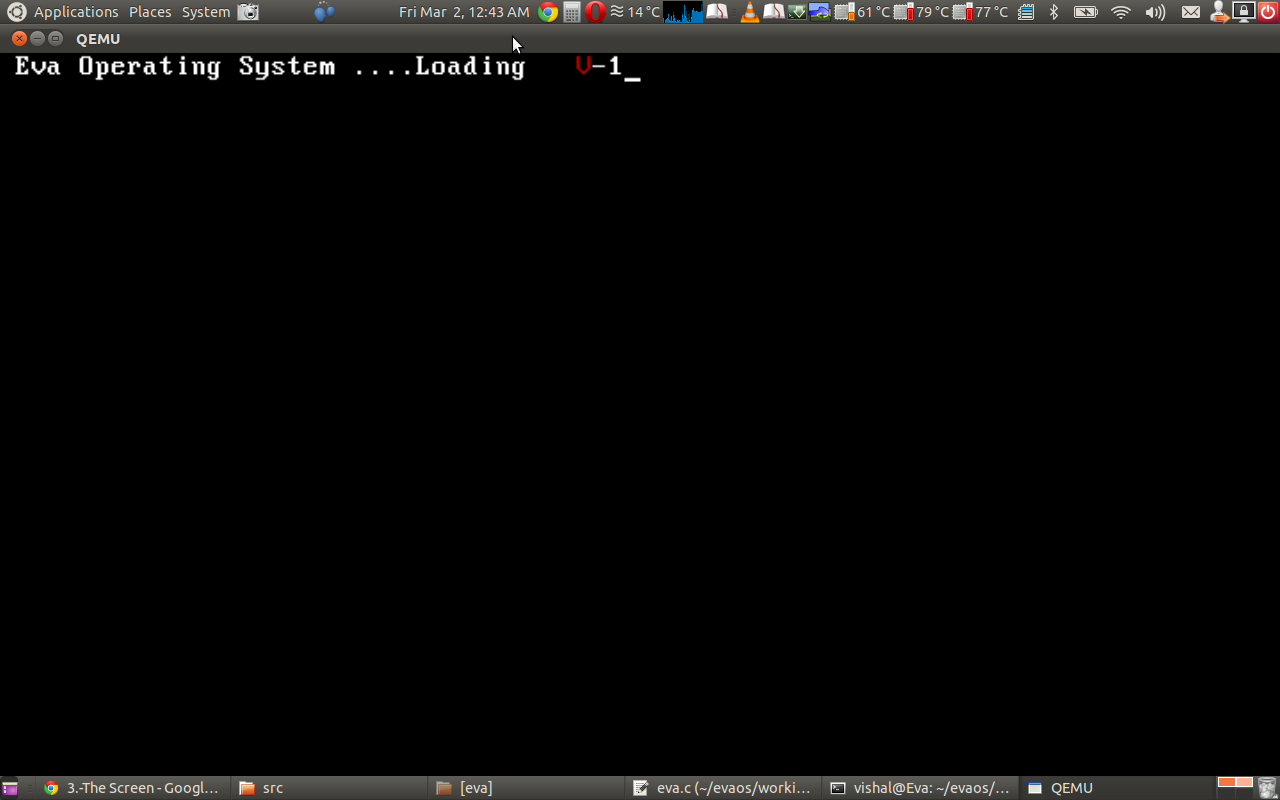The height and width of the screenshot is (800, 1280).
Task: Open the system monitor graph applet
Action: tap(682, 12)
